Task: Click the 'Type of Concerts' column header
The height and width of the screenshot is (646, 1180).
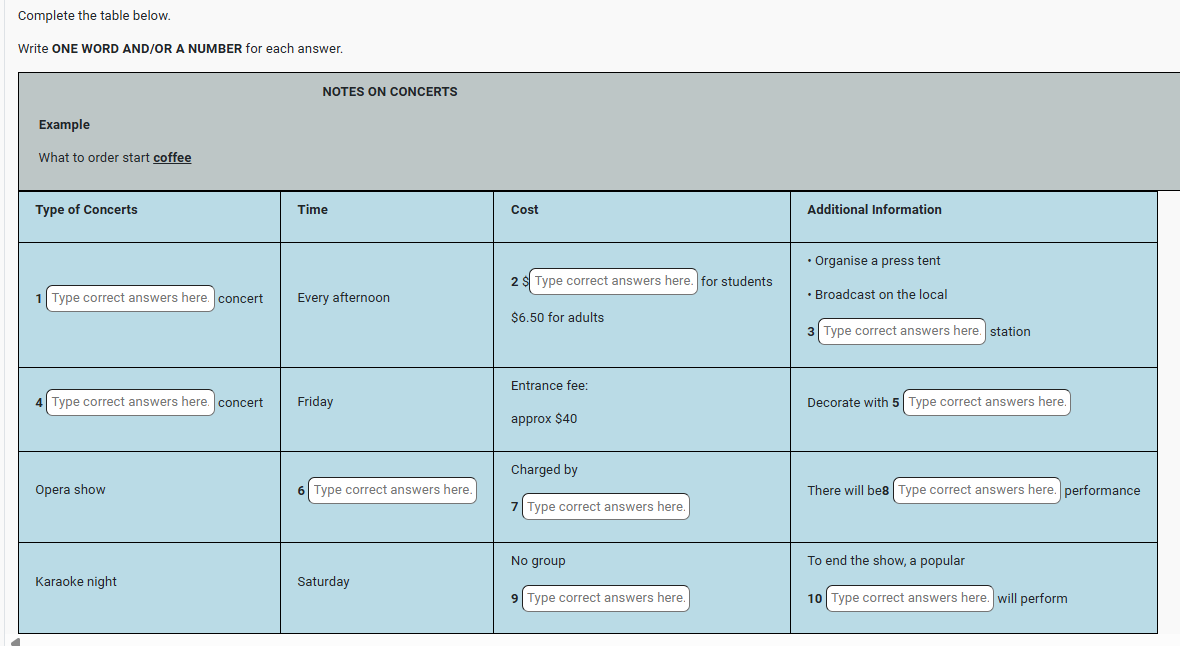Action: point(86,210)
